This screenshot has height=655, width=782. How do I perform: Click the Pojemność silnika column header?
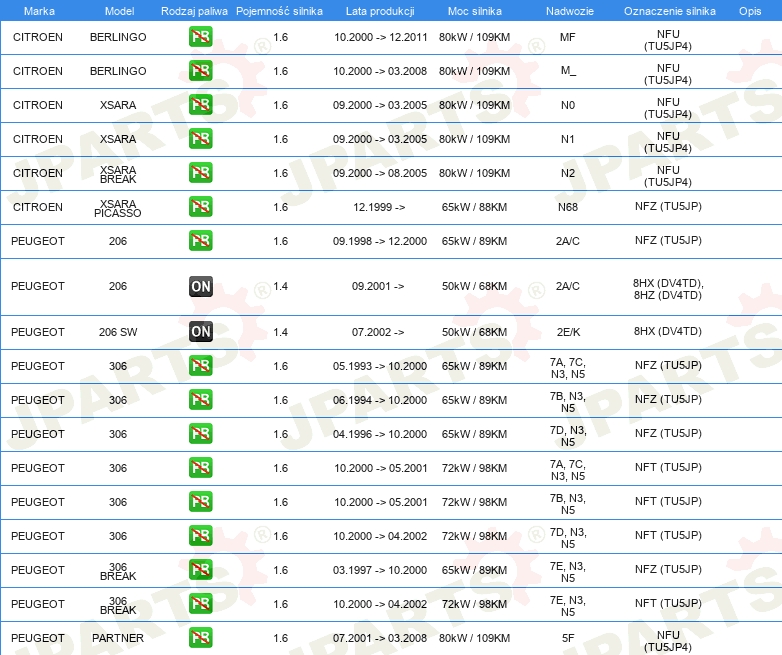tap(279, 11)
